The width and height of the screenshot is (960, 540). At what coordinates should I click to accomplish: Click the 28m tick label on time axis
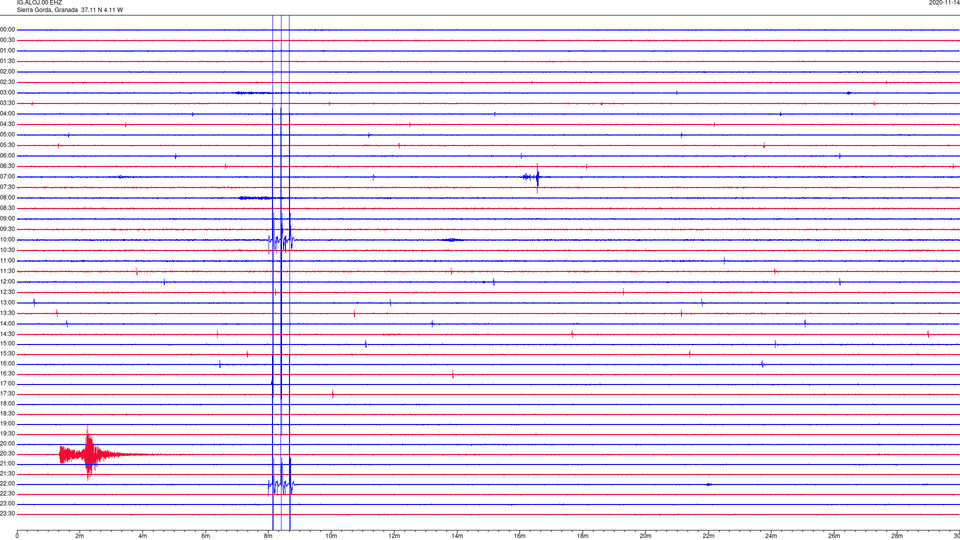[898, 536]
